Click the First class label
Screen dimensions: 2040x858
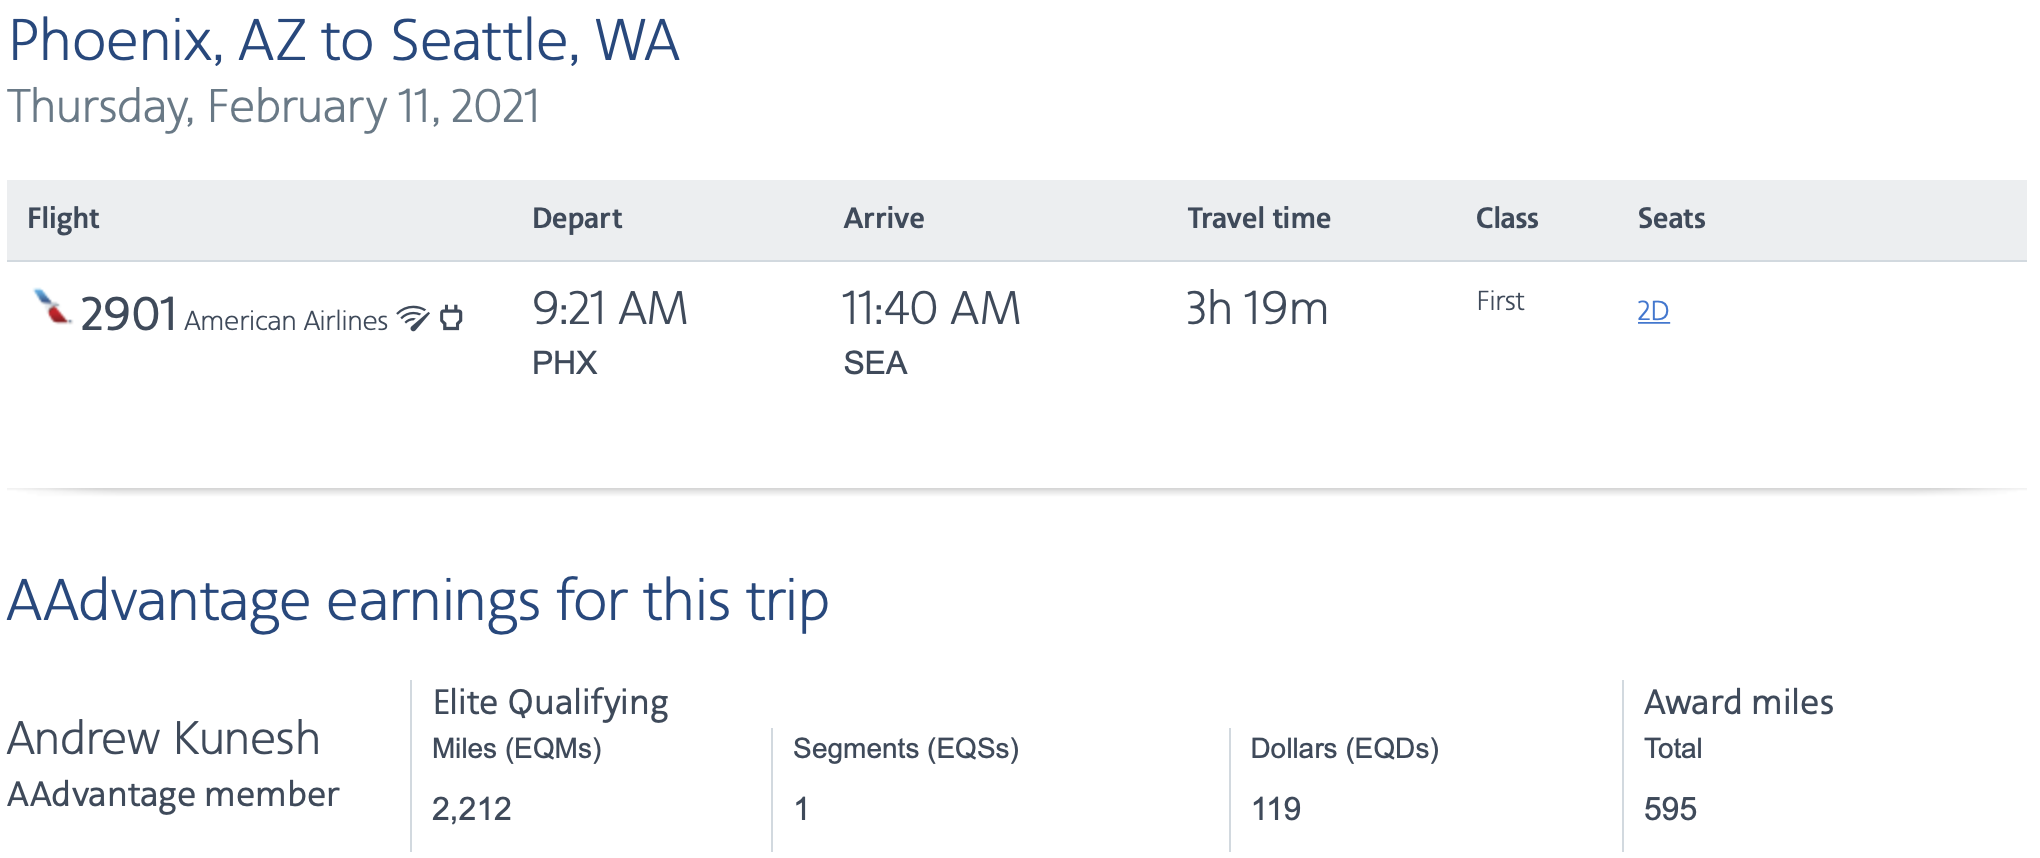click(1499, 300)
